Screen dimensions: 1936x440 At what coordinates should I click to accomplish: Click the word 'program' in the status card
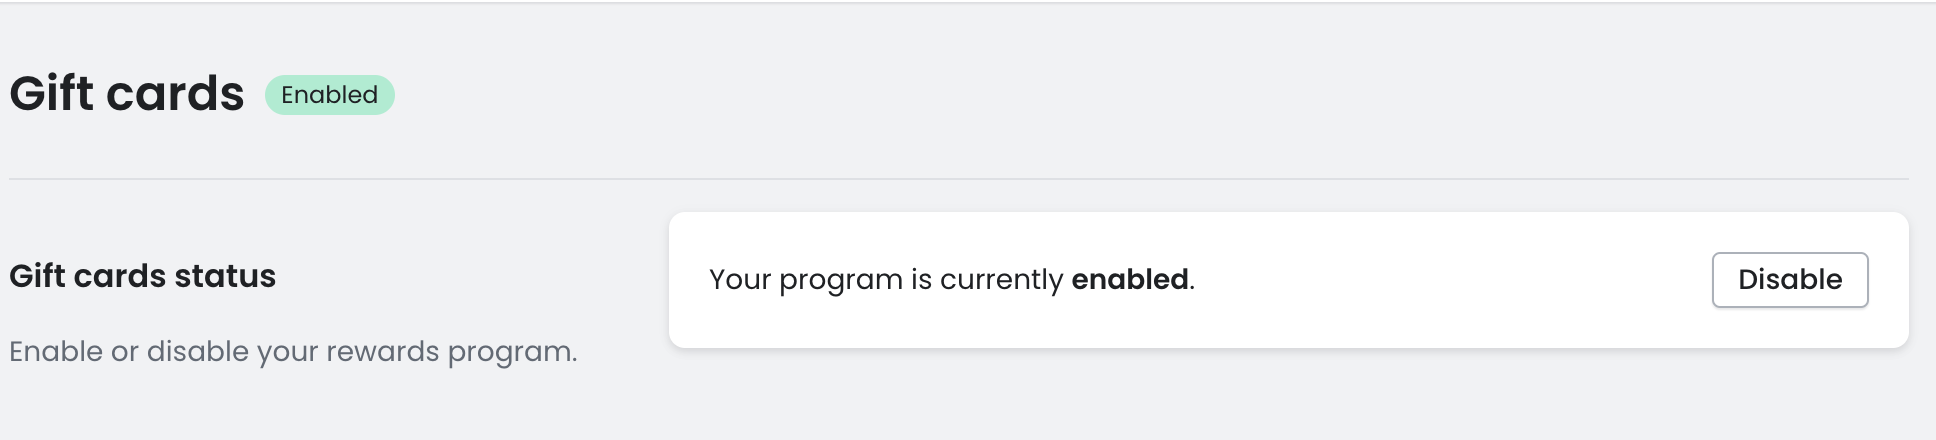[x=840, y=281]
